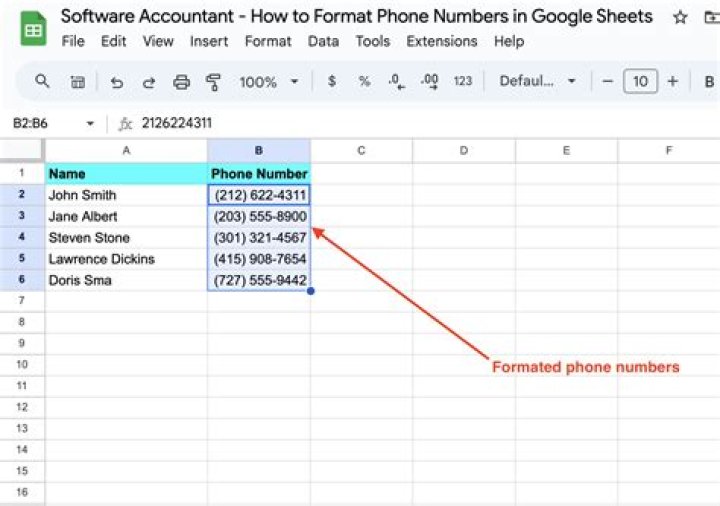
Task: Select row 10 header
Action: (22, 365)
